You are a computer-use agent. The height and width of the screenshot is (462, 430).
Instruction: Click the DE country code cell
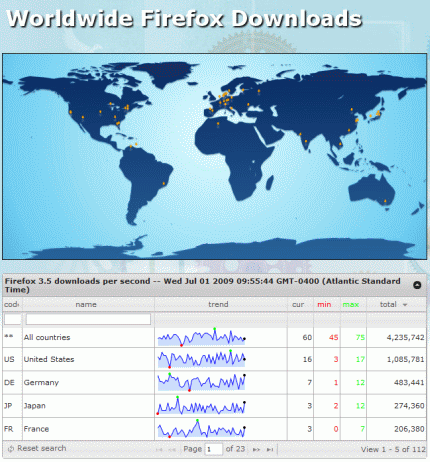click(x=9, y=382)
